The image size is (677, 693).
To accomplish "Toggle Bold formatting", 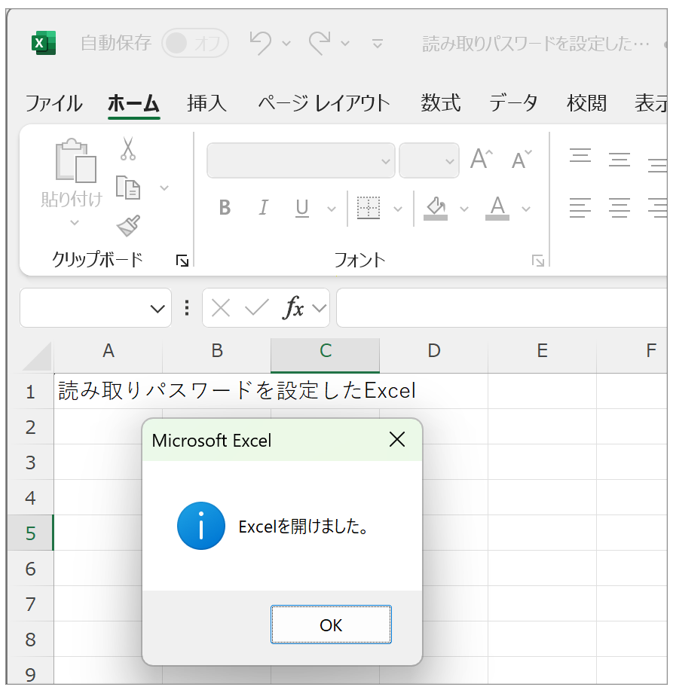I will pyautogui.click(x=225, y=208).
